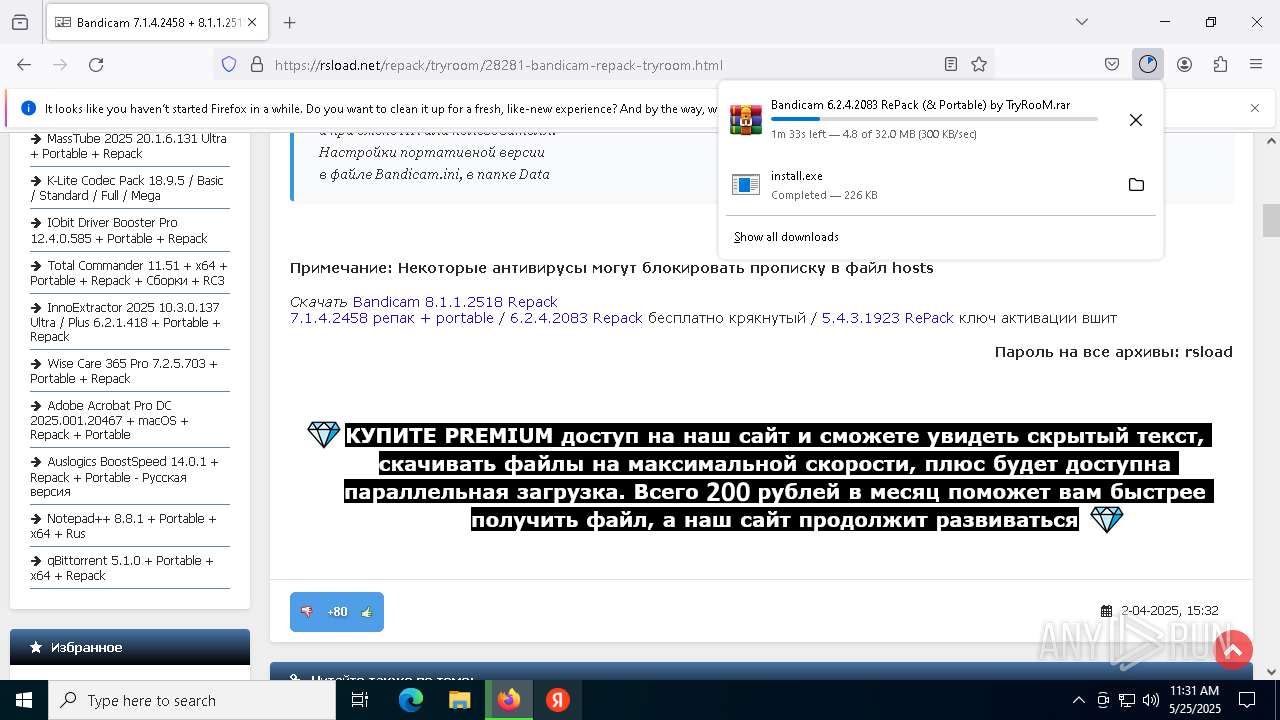Open the Избранное favorites section header
Screen dimensions: 1280x720
point(130,648)
